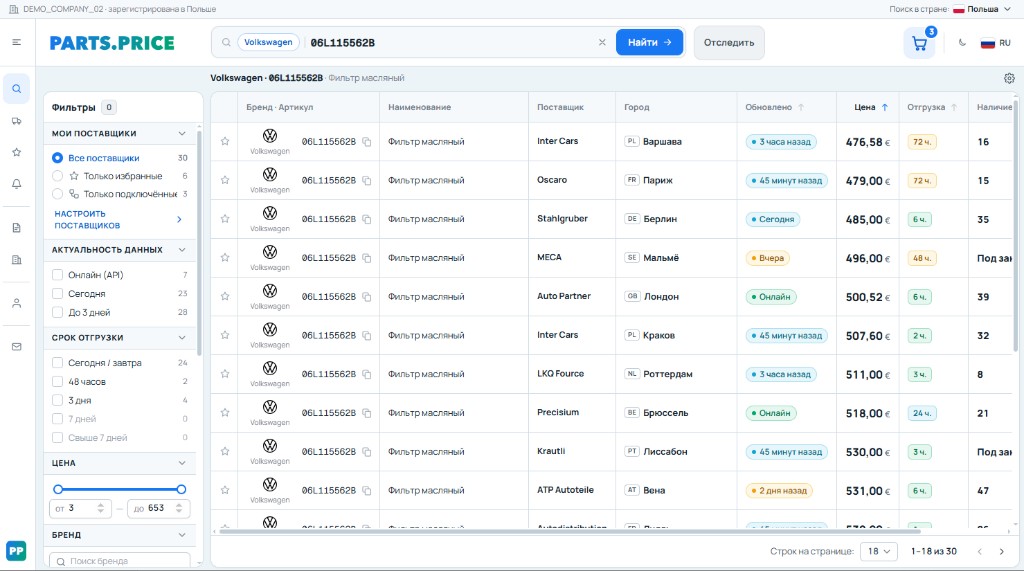
Task: Star the Oscaro row
Action: 225,180
